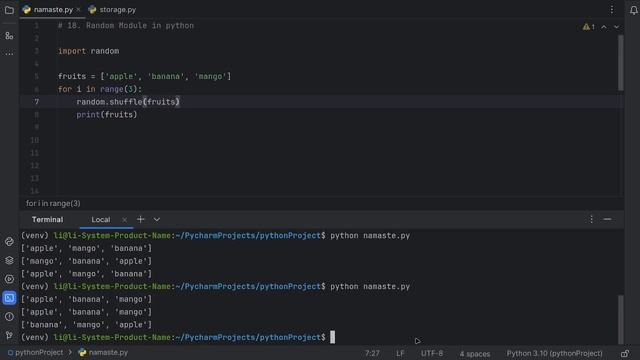Open the Structure tool window icon

(9, 36)
